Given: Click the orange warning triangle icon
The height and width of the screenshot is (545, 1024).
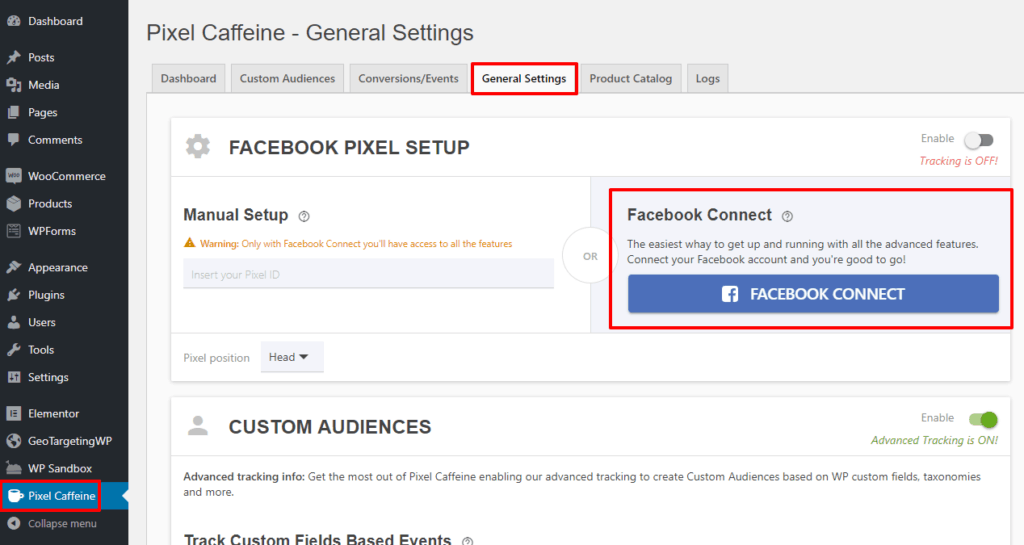Looking at the screenshot, I should (189, 243).
